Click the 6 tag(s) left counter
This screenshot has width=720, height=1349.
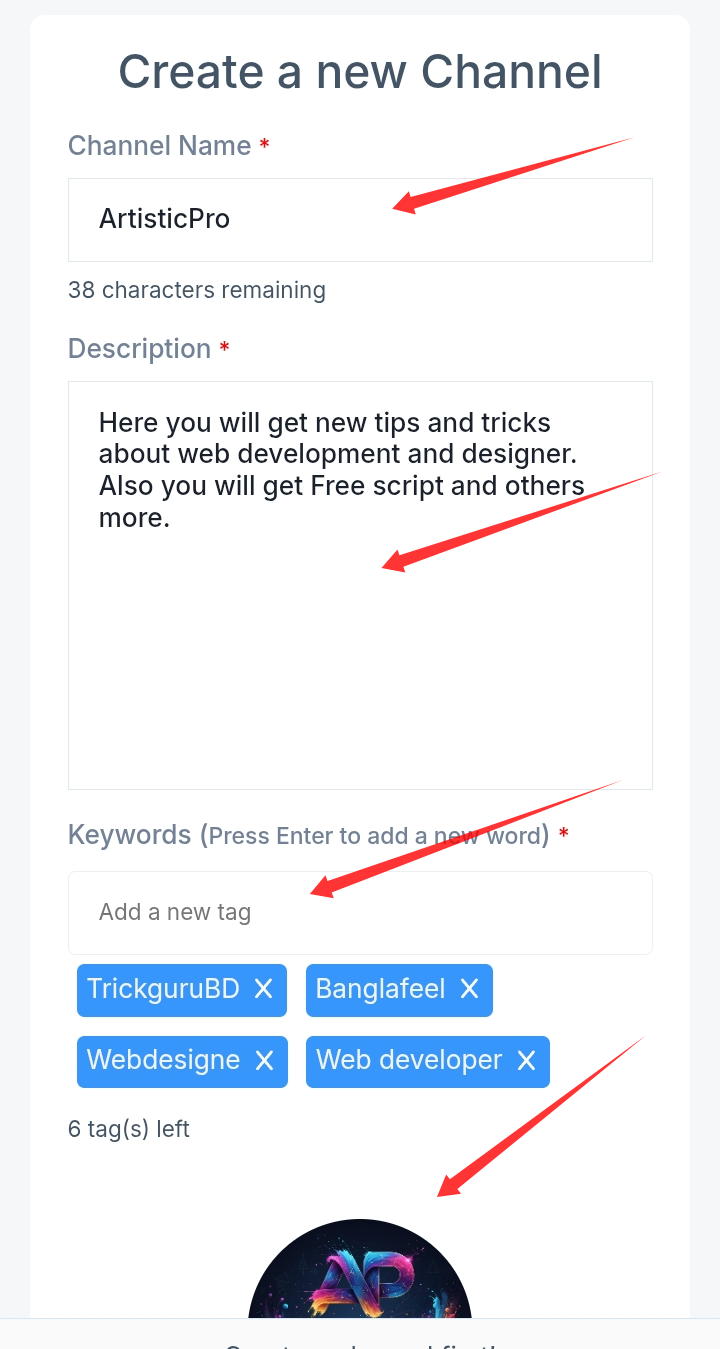[x=129, y=1129]
